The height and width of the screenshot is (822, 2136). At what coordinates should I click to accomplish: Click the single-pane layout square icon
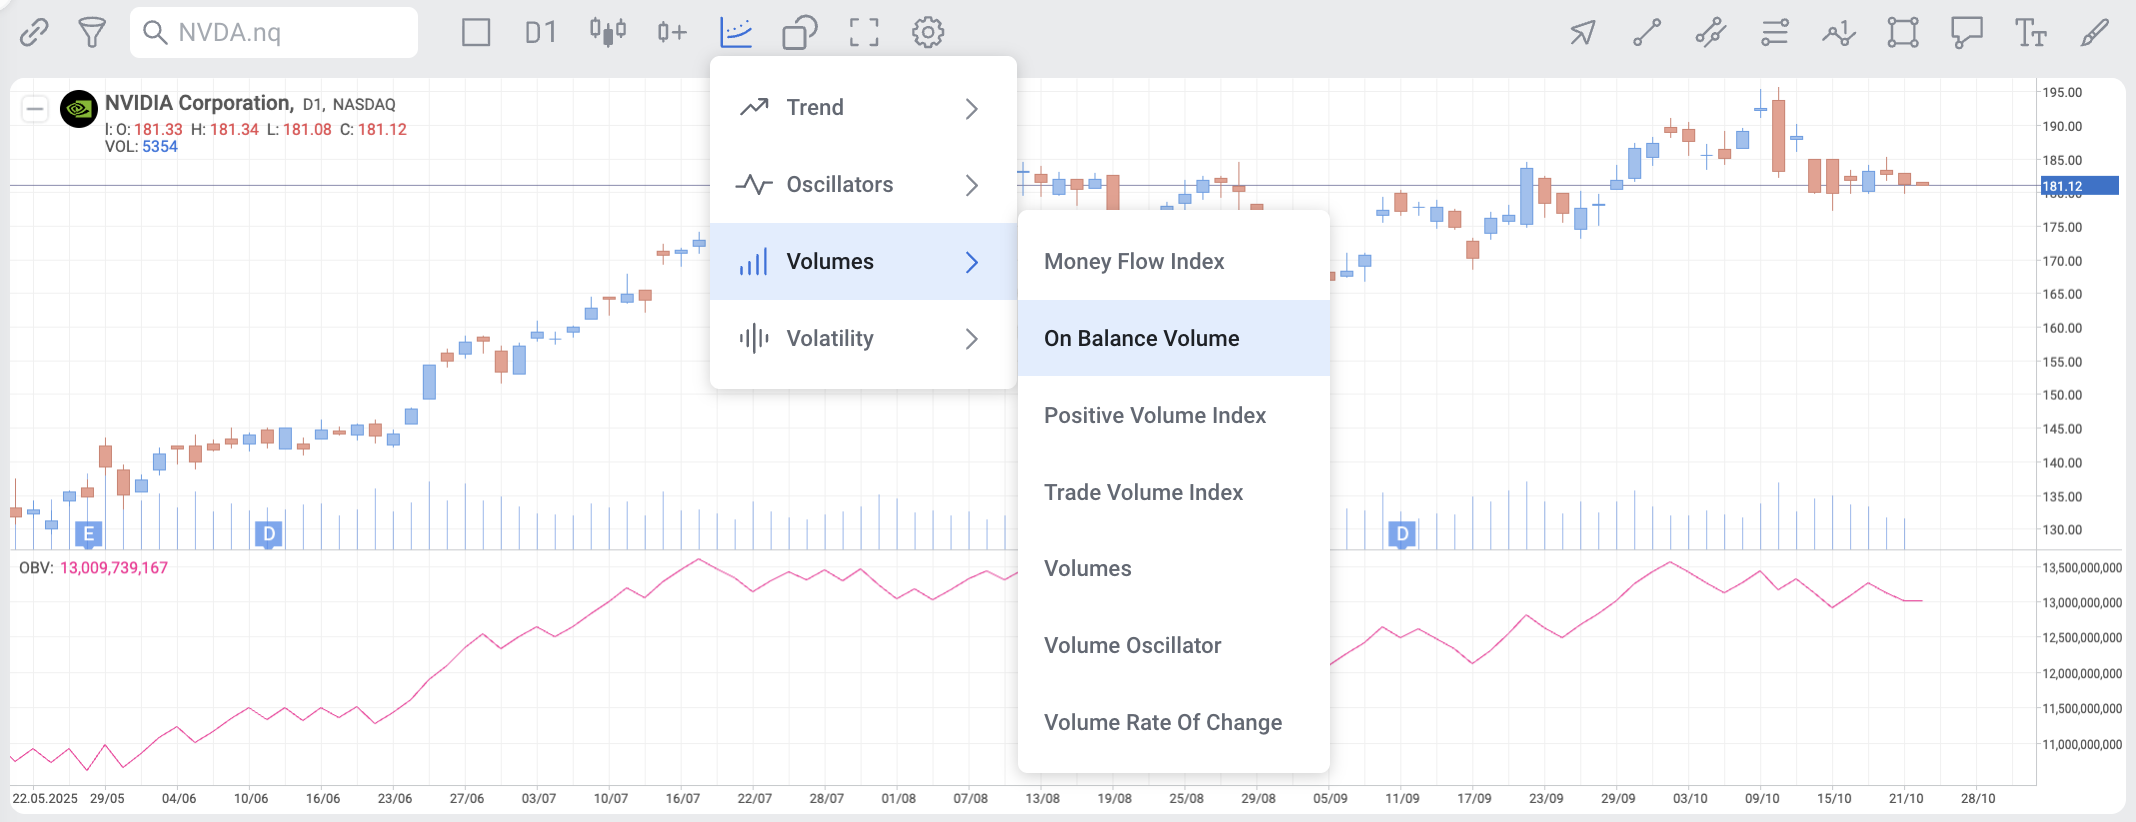tap(476, 33)
